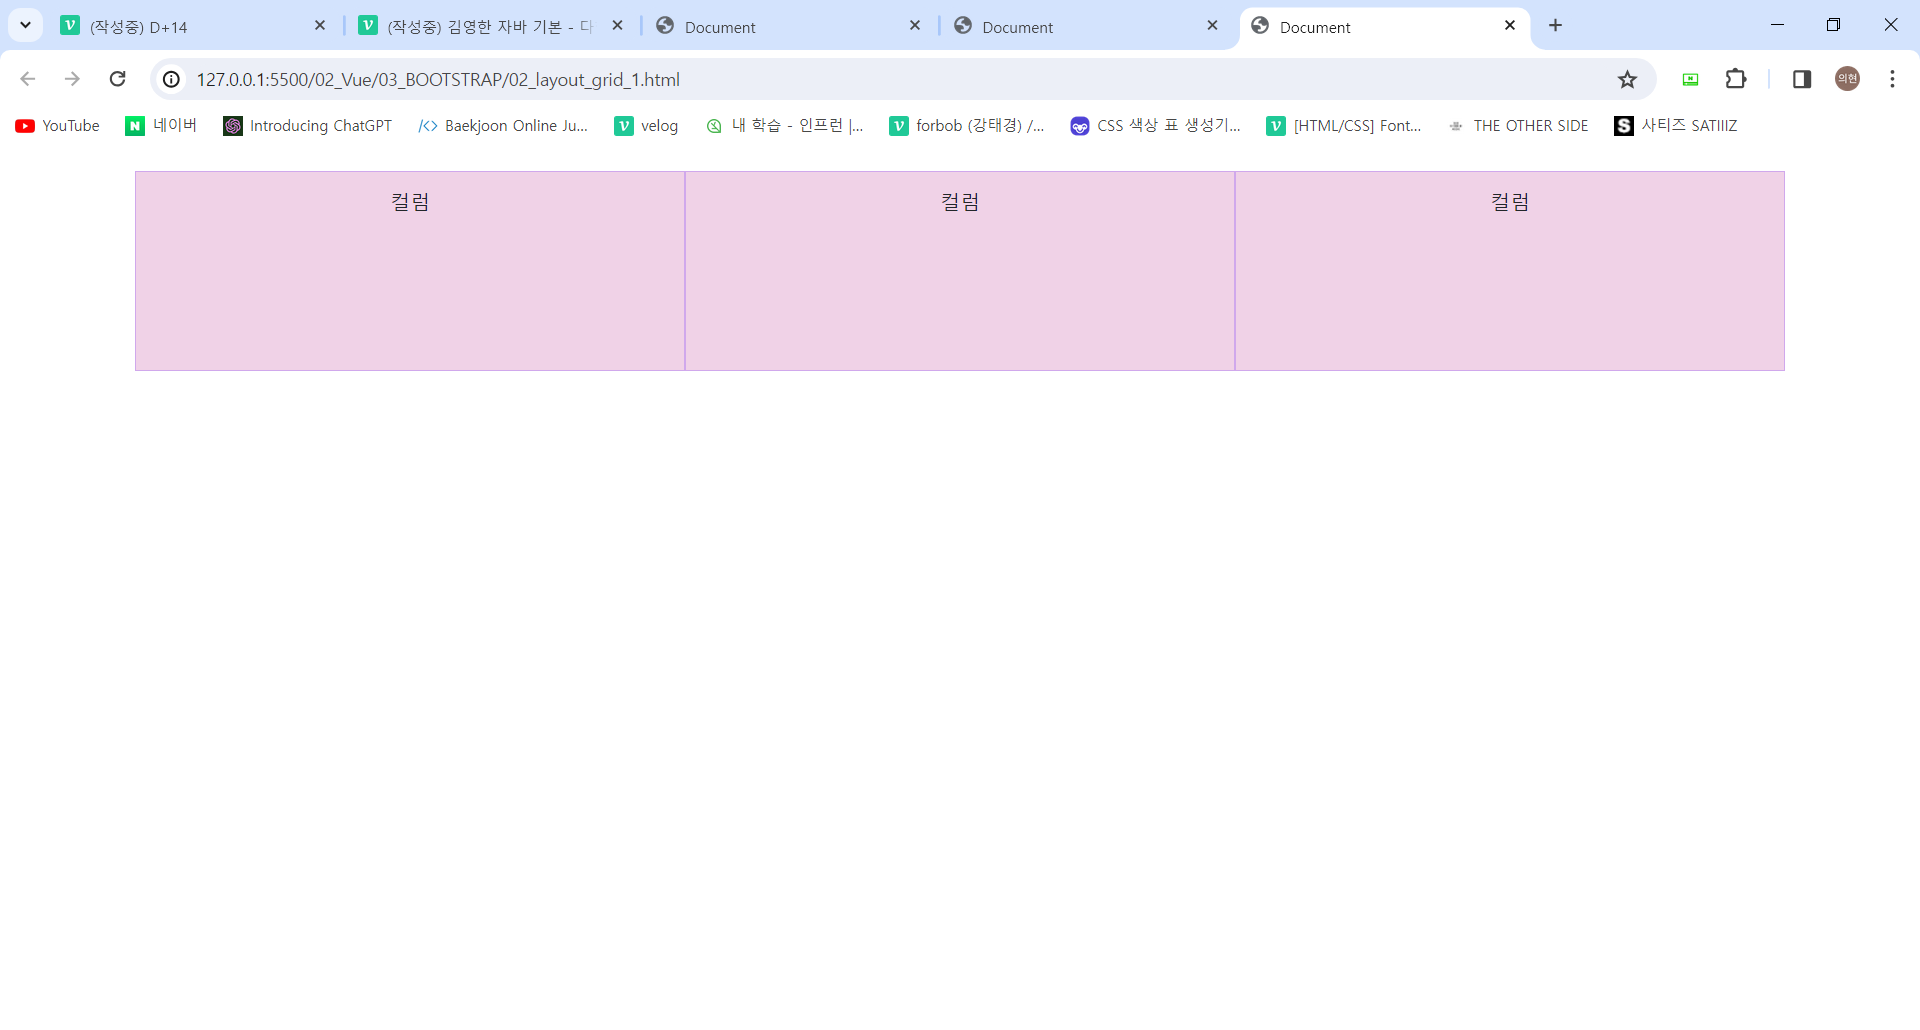This screenshot has height=1030, width=1920.
Task: Click the last 컬럼 column text
Action: [x=1510, y=202]
